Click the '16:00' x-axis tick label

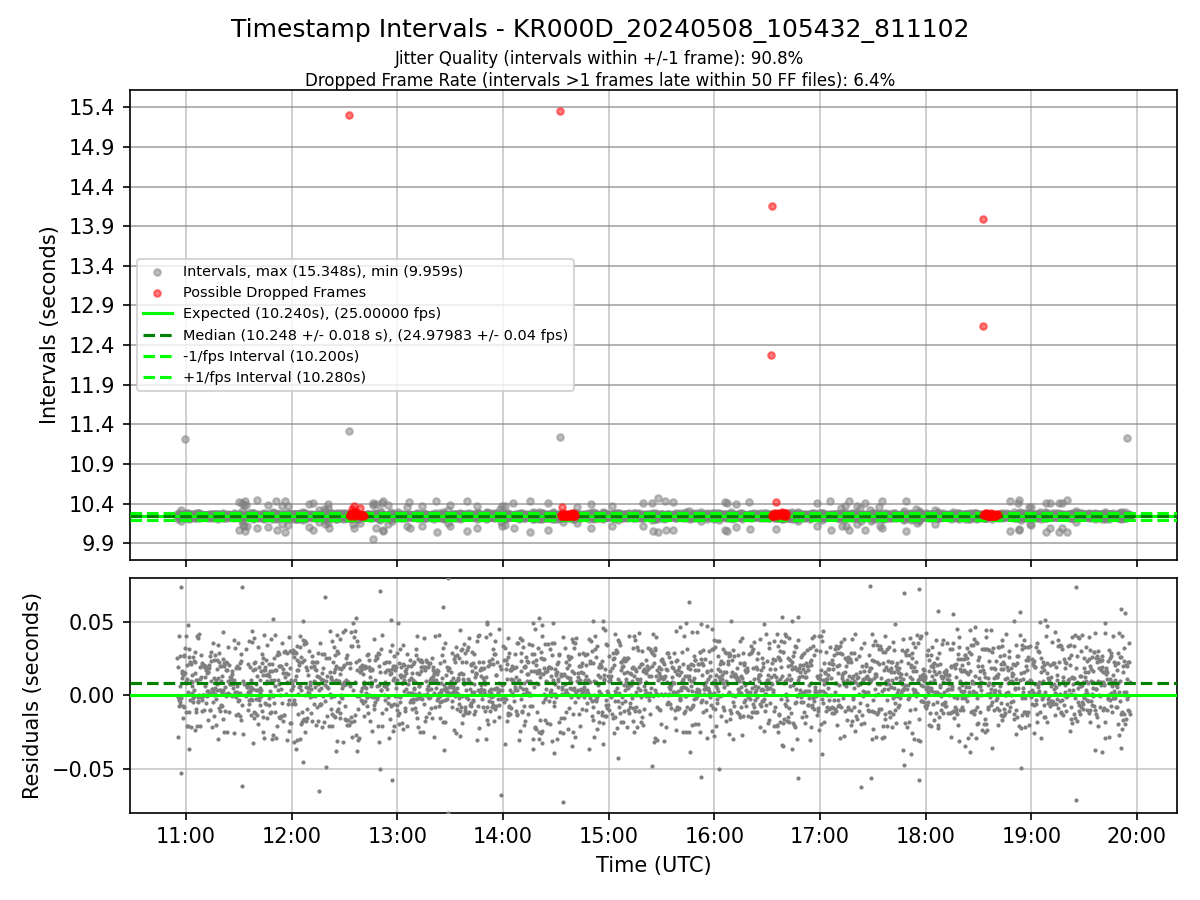[714, 835]
